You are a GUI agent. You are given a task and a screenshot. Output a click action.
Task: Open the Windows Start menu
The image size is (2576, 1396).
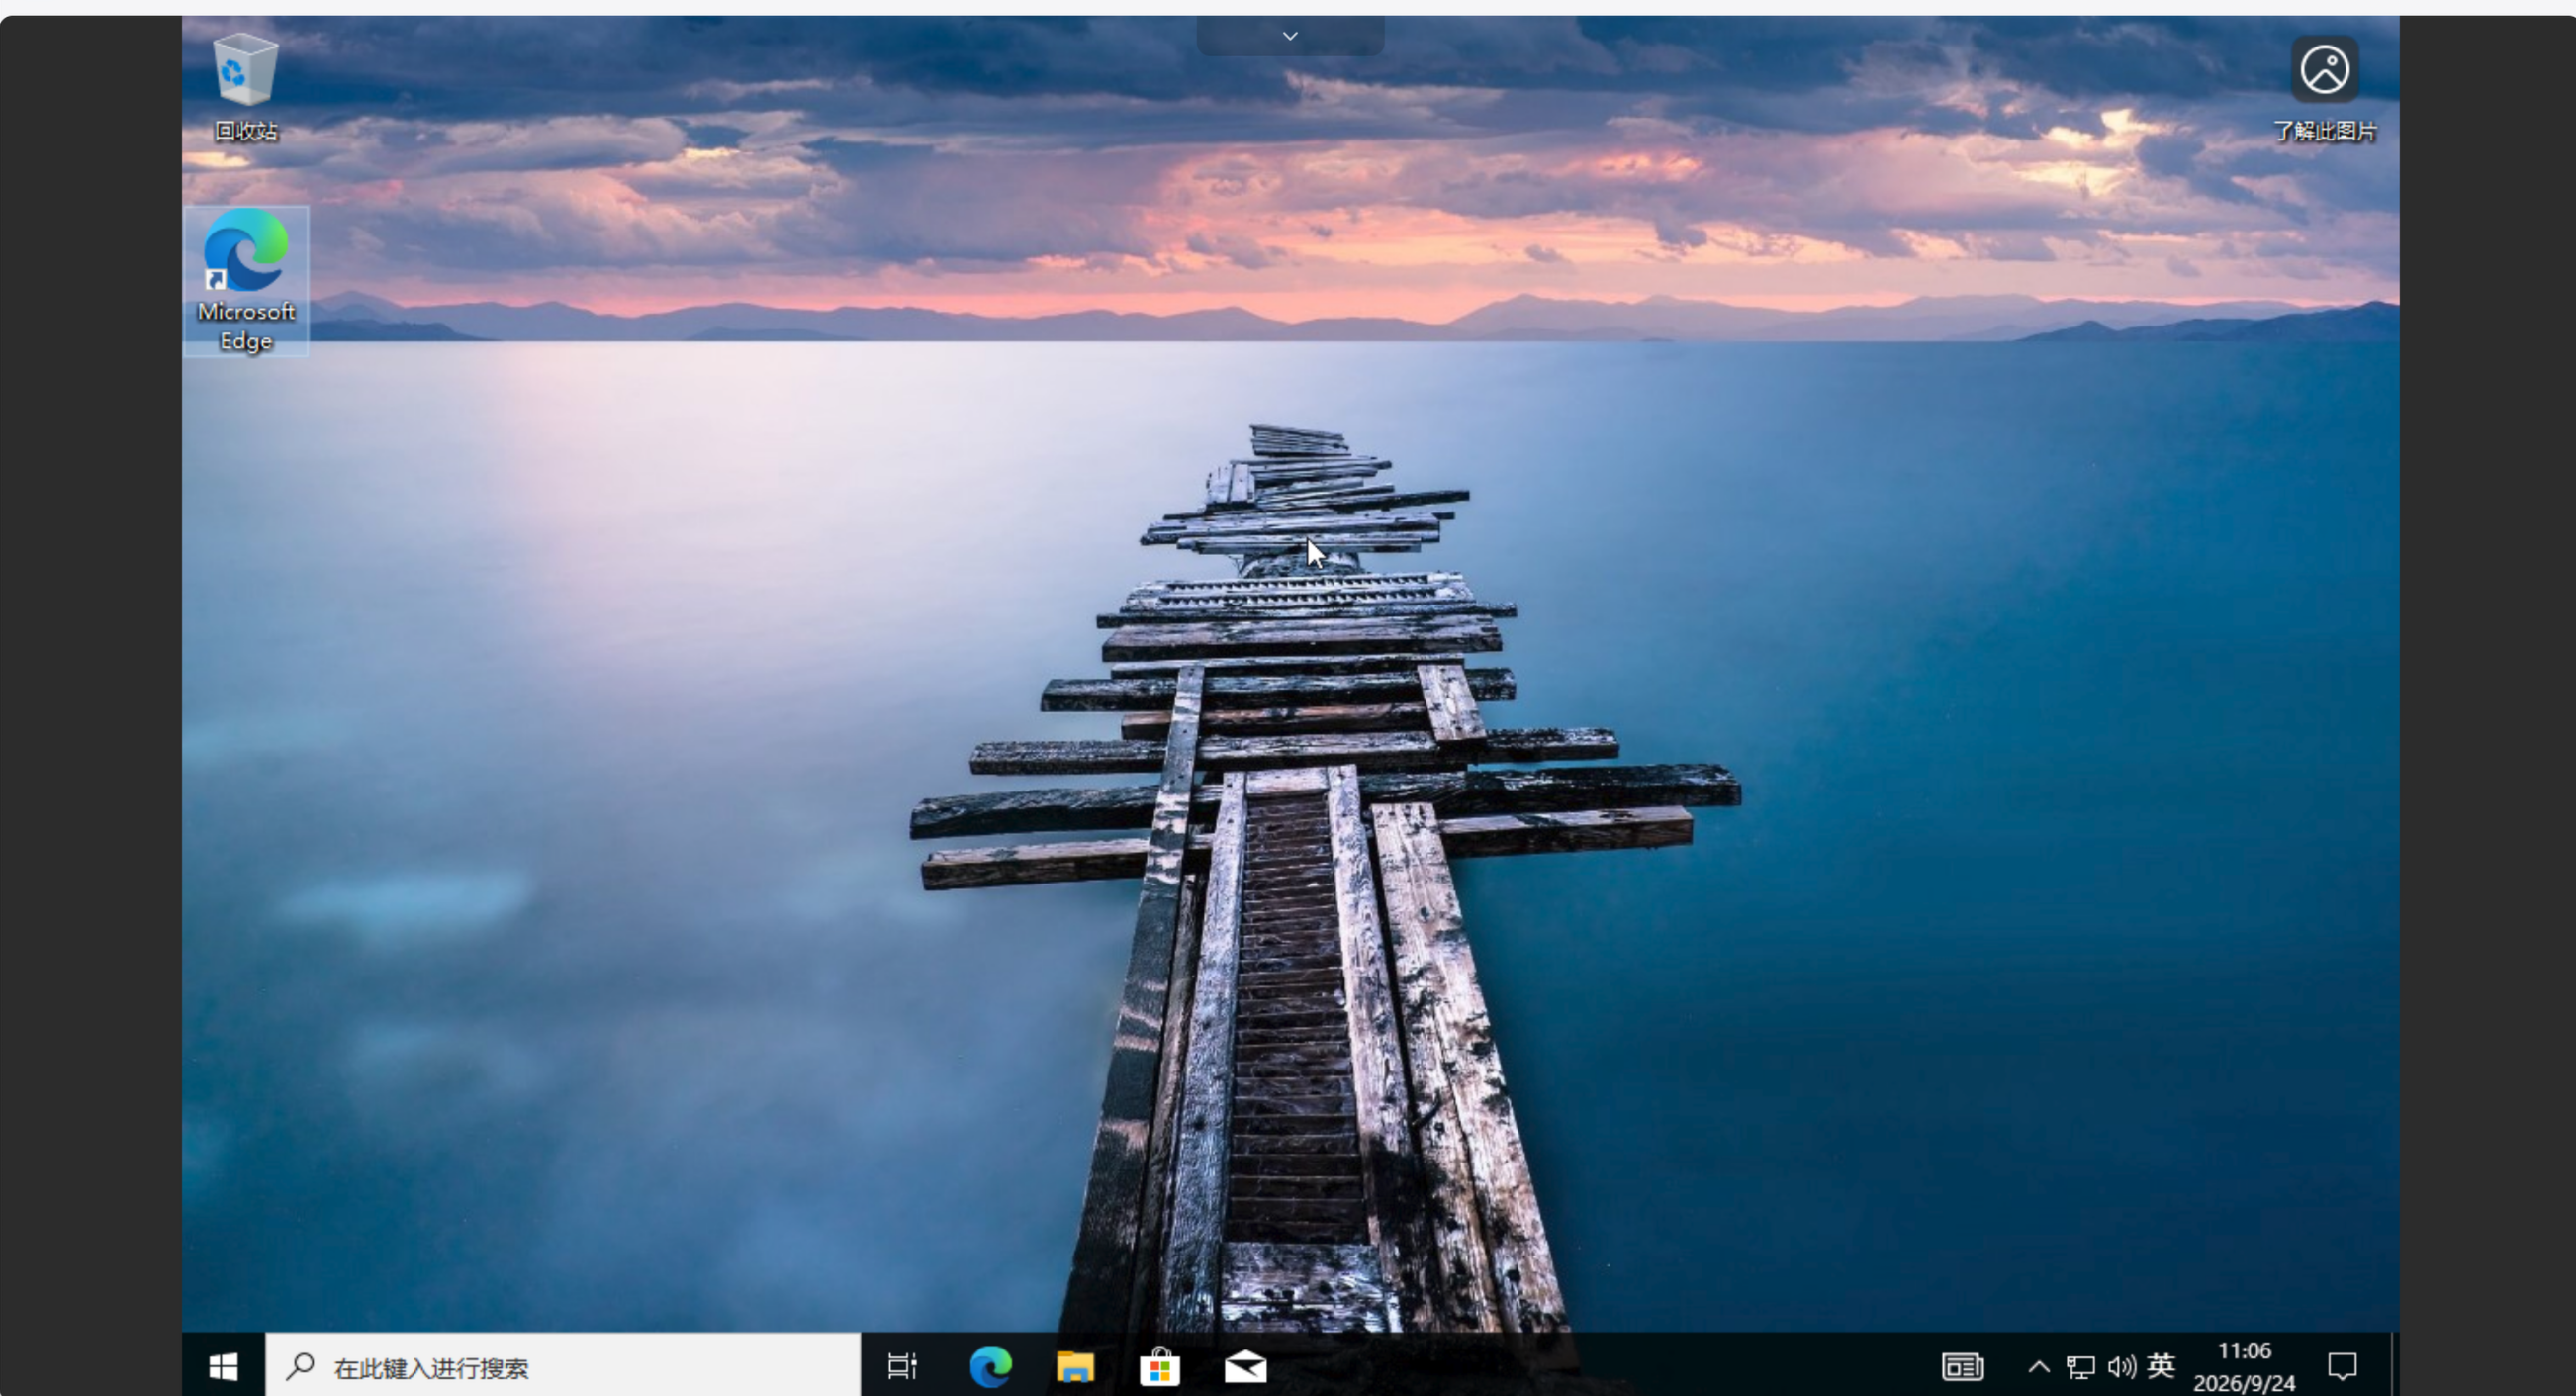[223, 1366]
